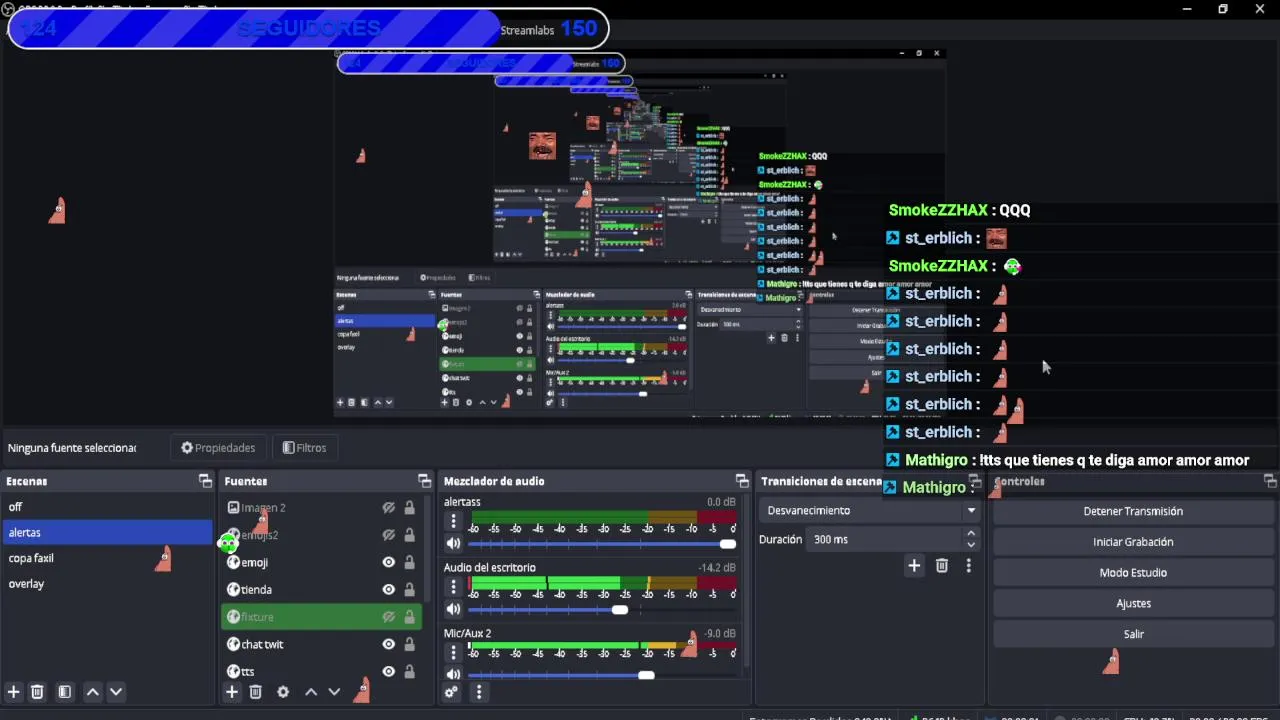Select the overlay scene
Screen dimensions: 1280x720
point(107,584)
